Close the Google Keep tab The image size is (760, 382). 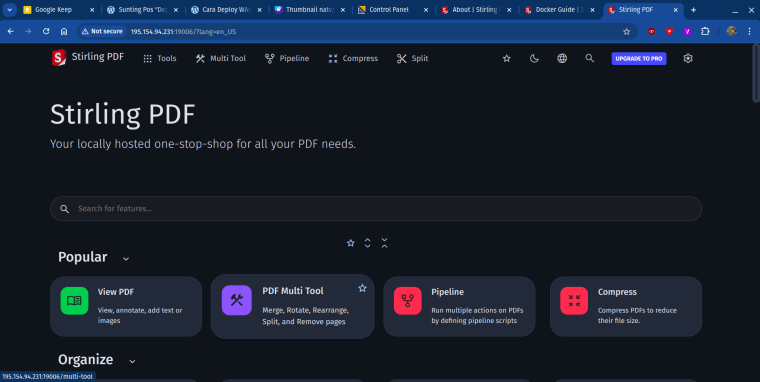92,10
